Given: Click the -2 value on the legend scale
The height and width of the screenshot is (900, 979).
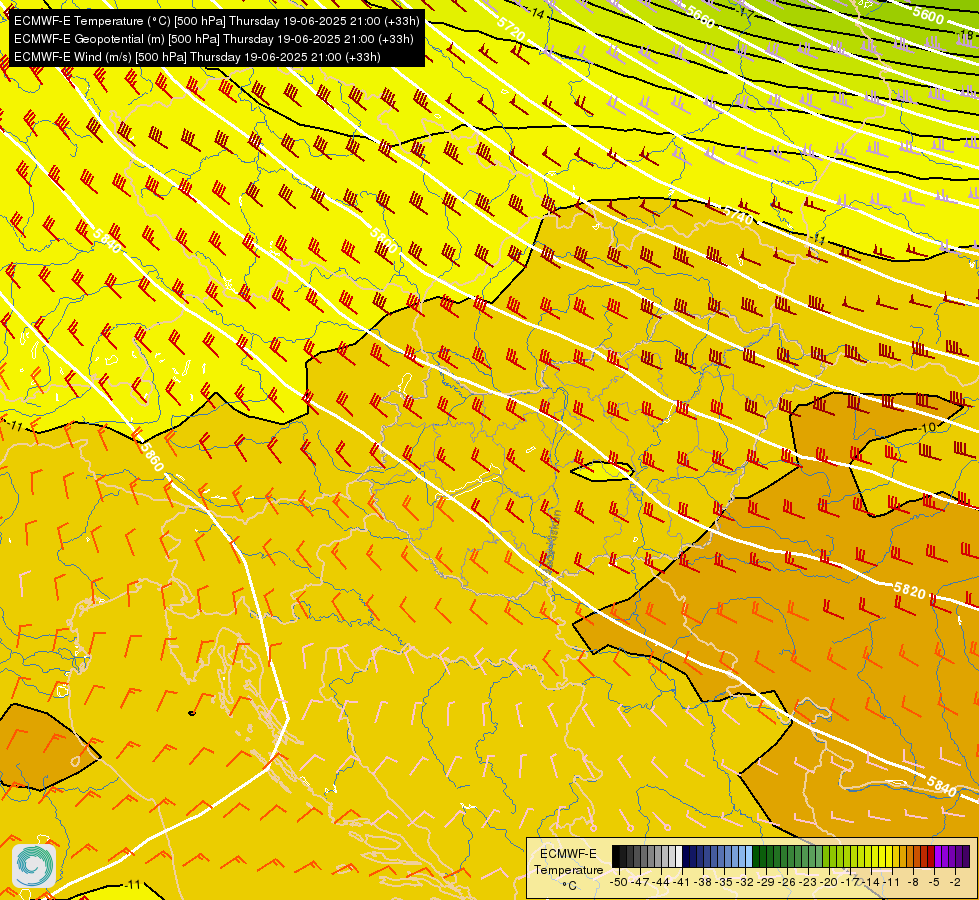Looking at the screenshot, I should point(955,882).
